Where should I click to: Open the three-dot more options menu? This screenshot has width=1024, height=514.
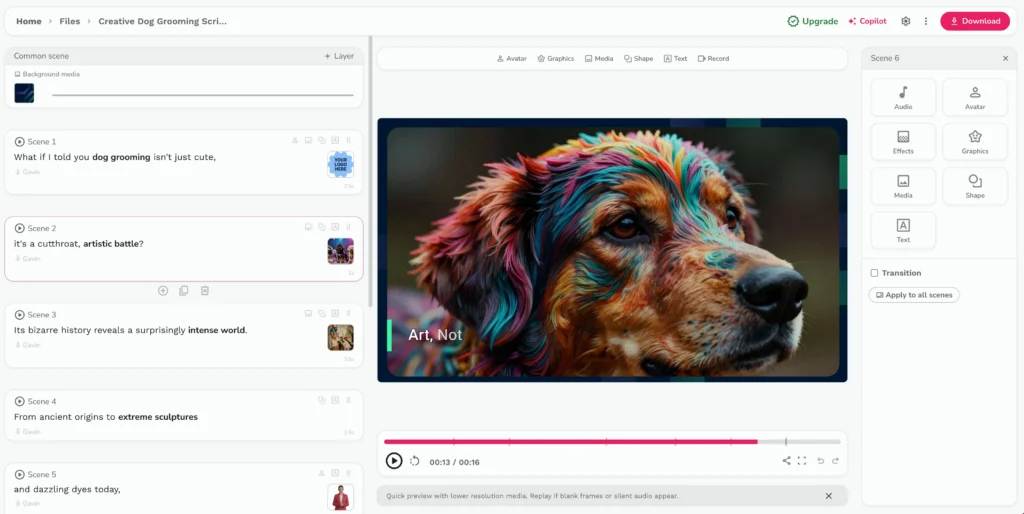[x=925, y=21]
